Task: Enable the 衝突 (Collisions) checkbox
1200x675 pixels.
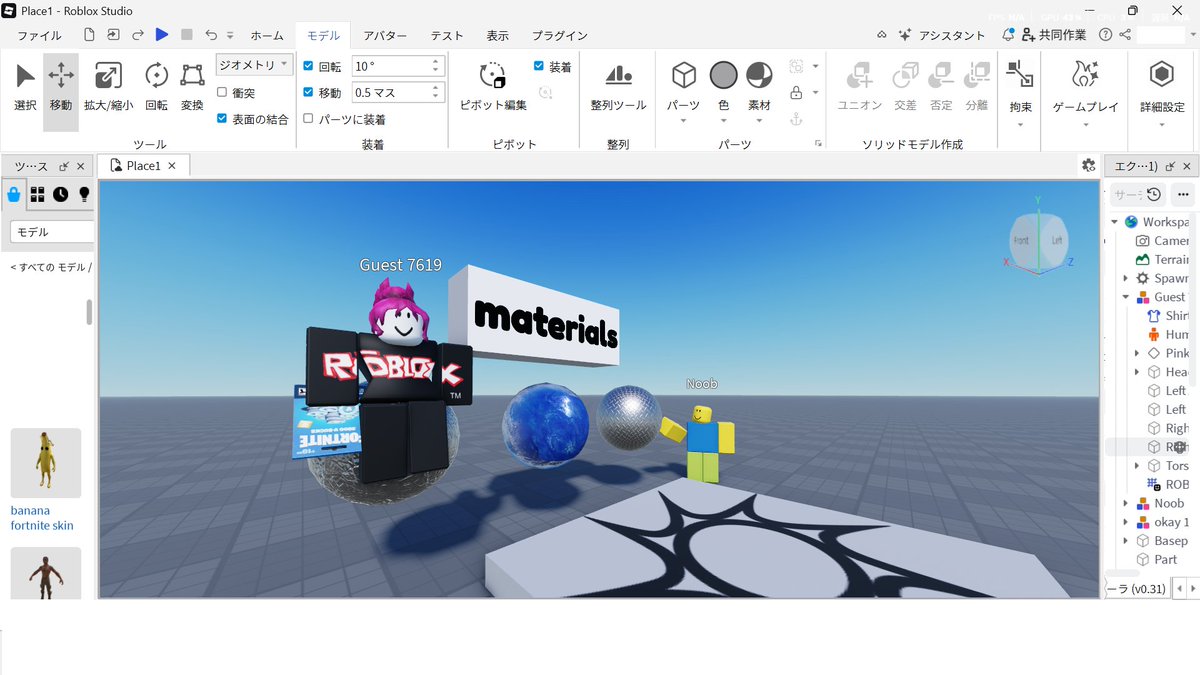Action: point(222,92)
